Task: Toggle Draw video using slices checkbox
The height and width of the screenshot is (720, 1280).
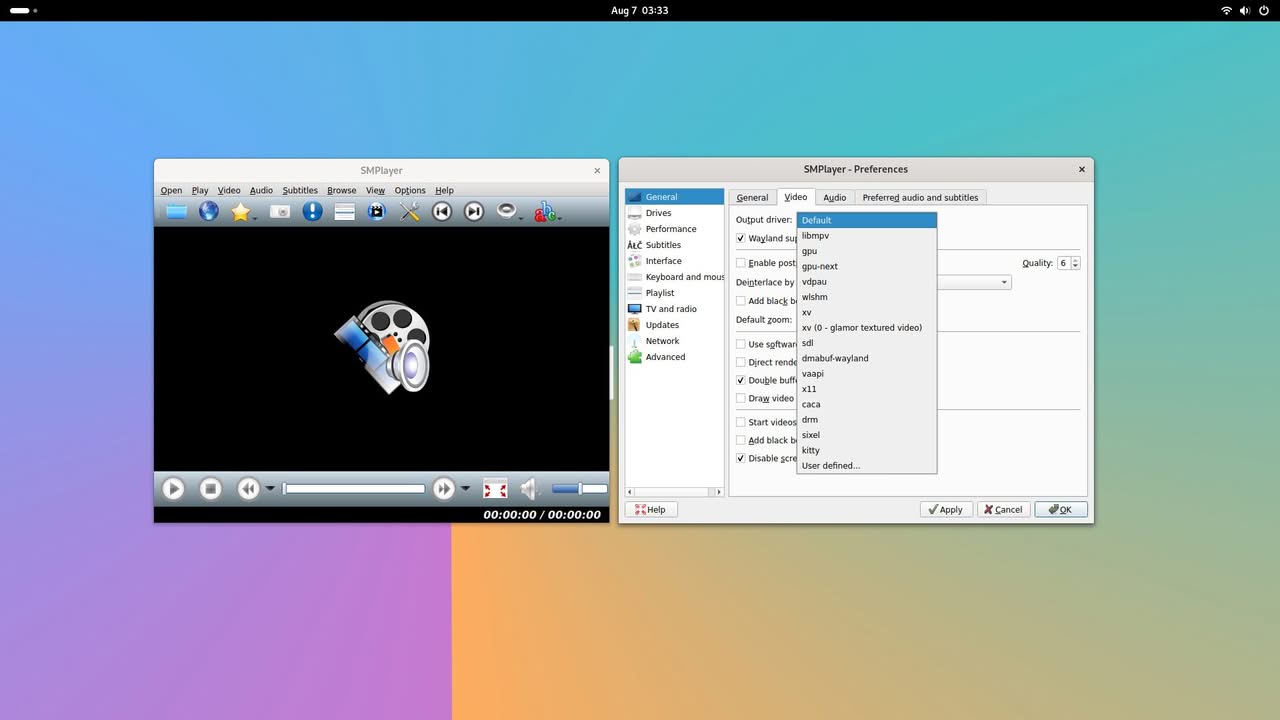Action: (741, 398)
